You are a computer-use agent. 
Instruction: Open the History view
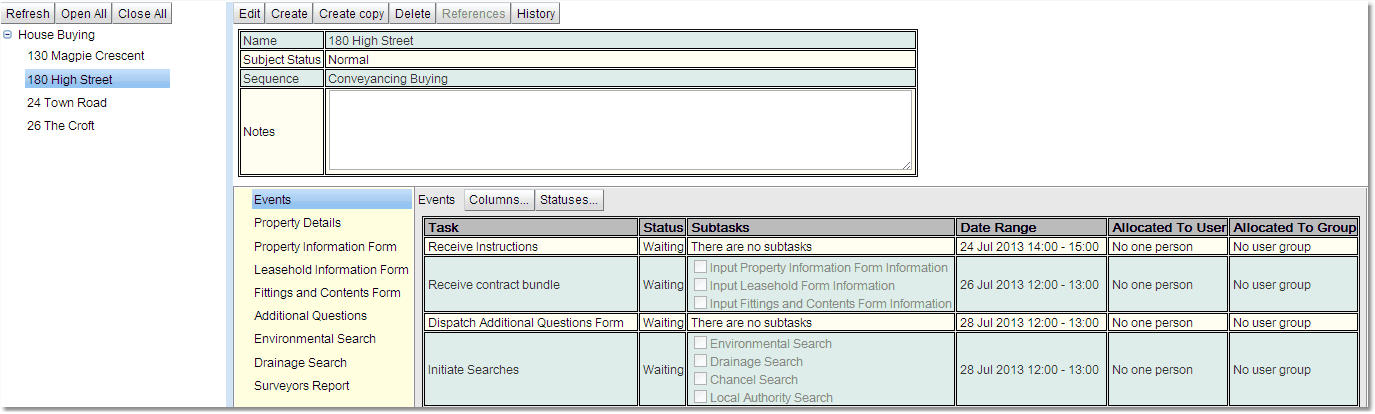(x=536, y=13)
